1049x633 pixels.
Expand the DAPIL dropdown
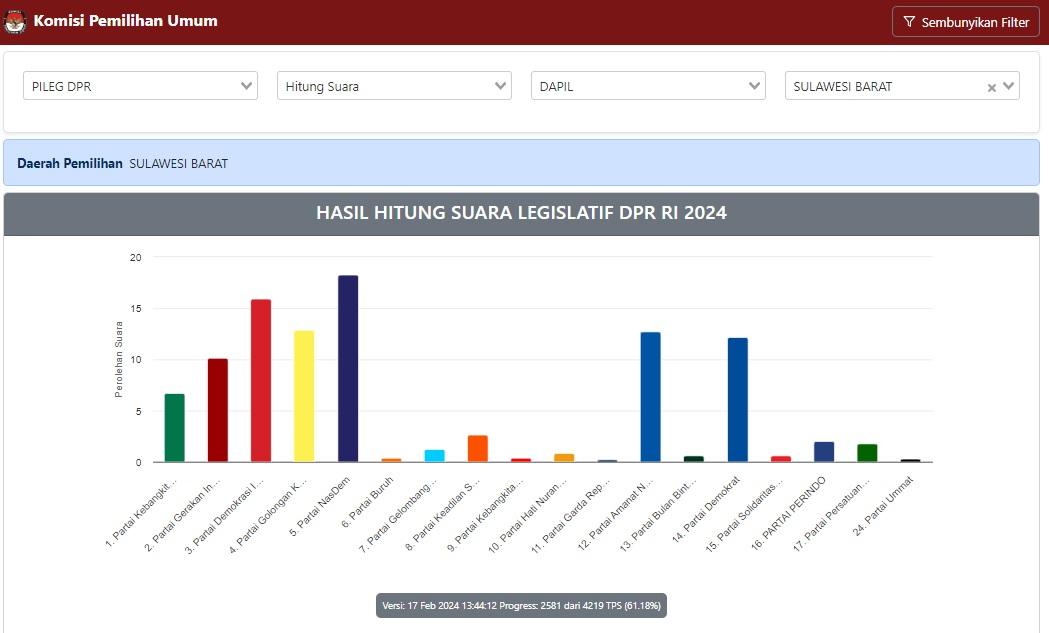tap(648, 86)
